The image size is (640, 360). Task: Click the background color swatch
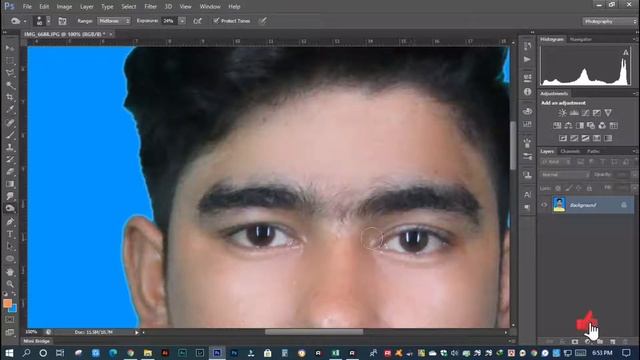click(13, 309)
